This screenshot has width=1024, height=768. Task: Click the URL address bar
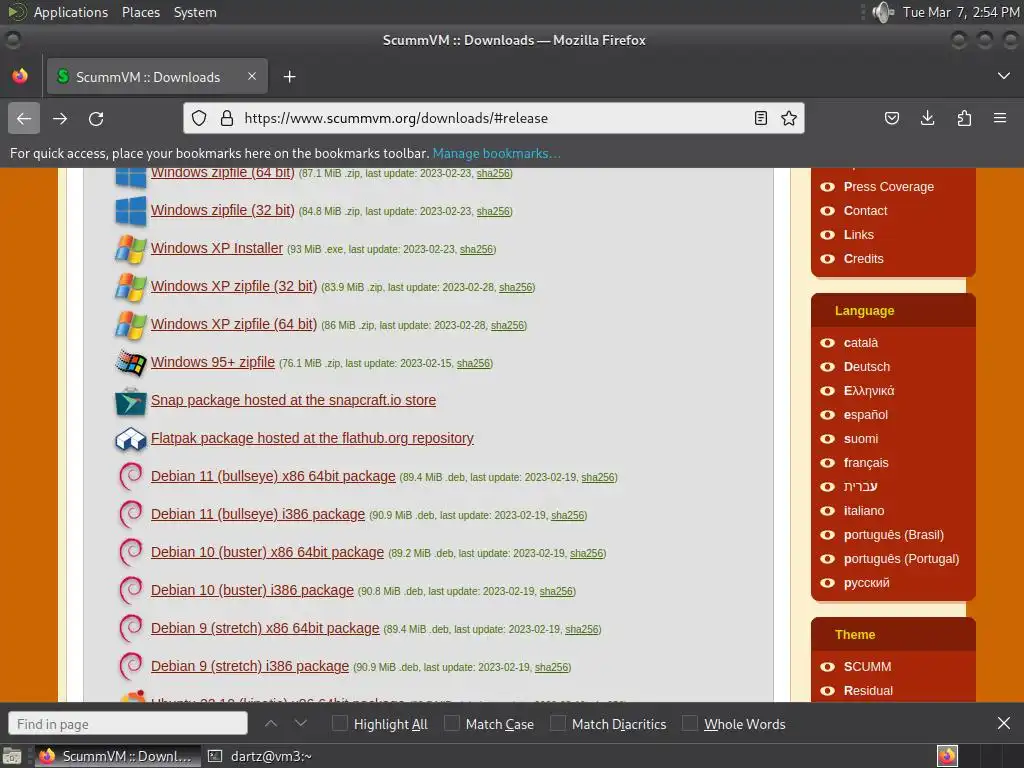[494, 118]
